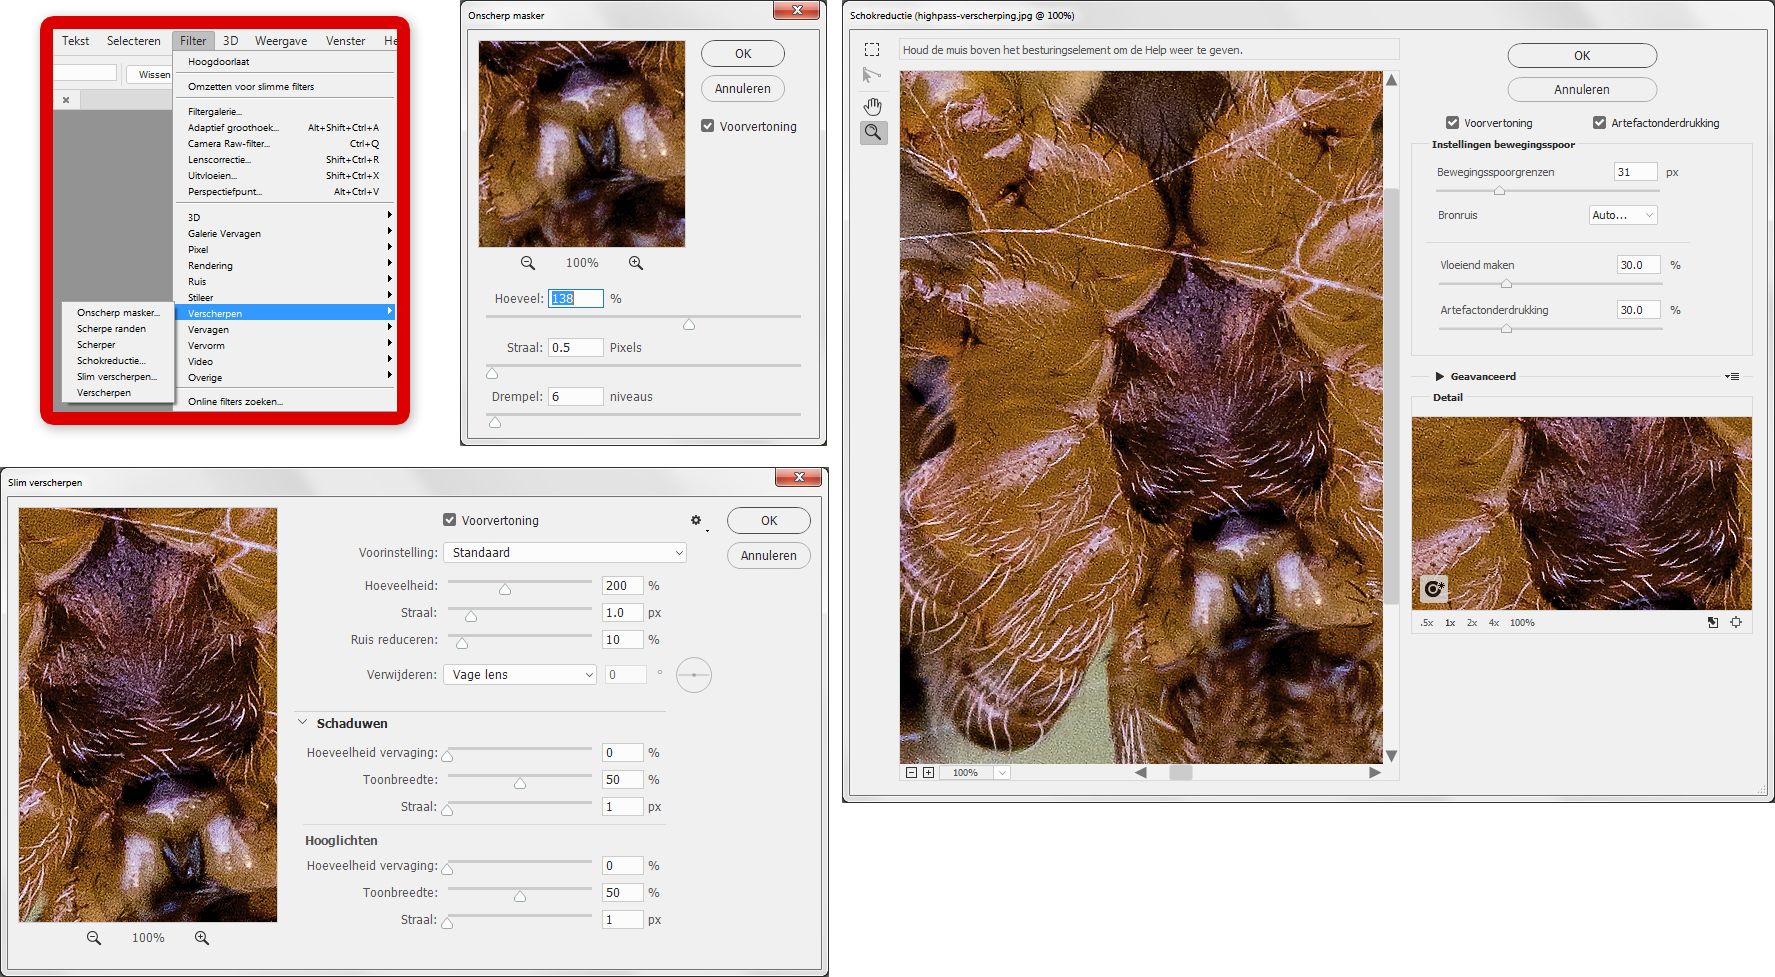Zoom in on the Onscherp masker preview
This screenshot has width=1775, height=977.
[x=636, y=263]
